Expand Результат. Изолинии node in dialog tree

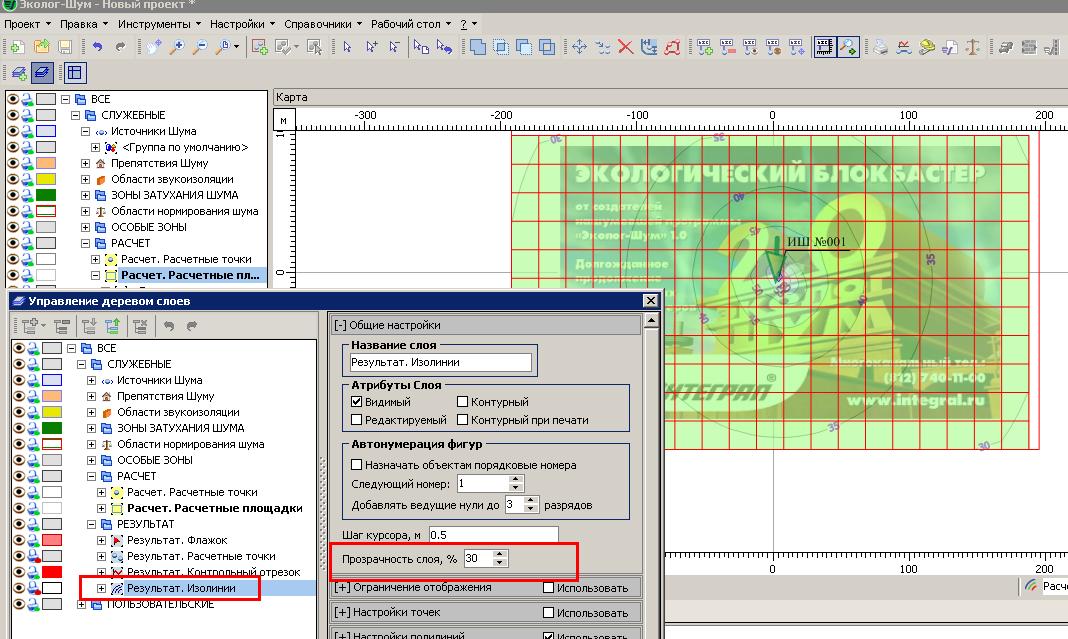(x=102, y=588)
